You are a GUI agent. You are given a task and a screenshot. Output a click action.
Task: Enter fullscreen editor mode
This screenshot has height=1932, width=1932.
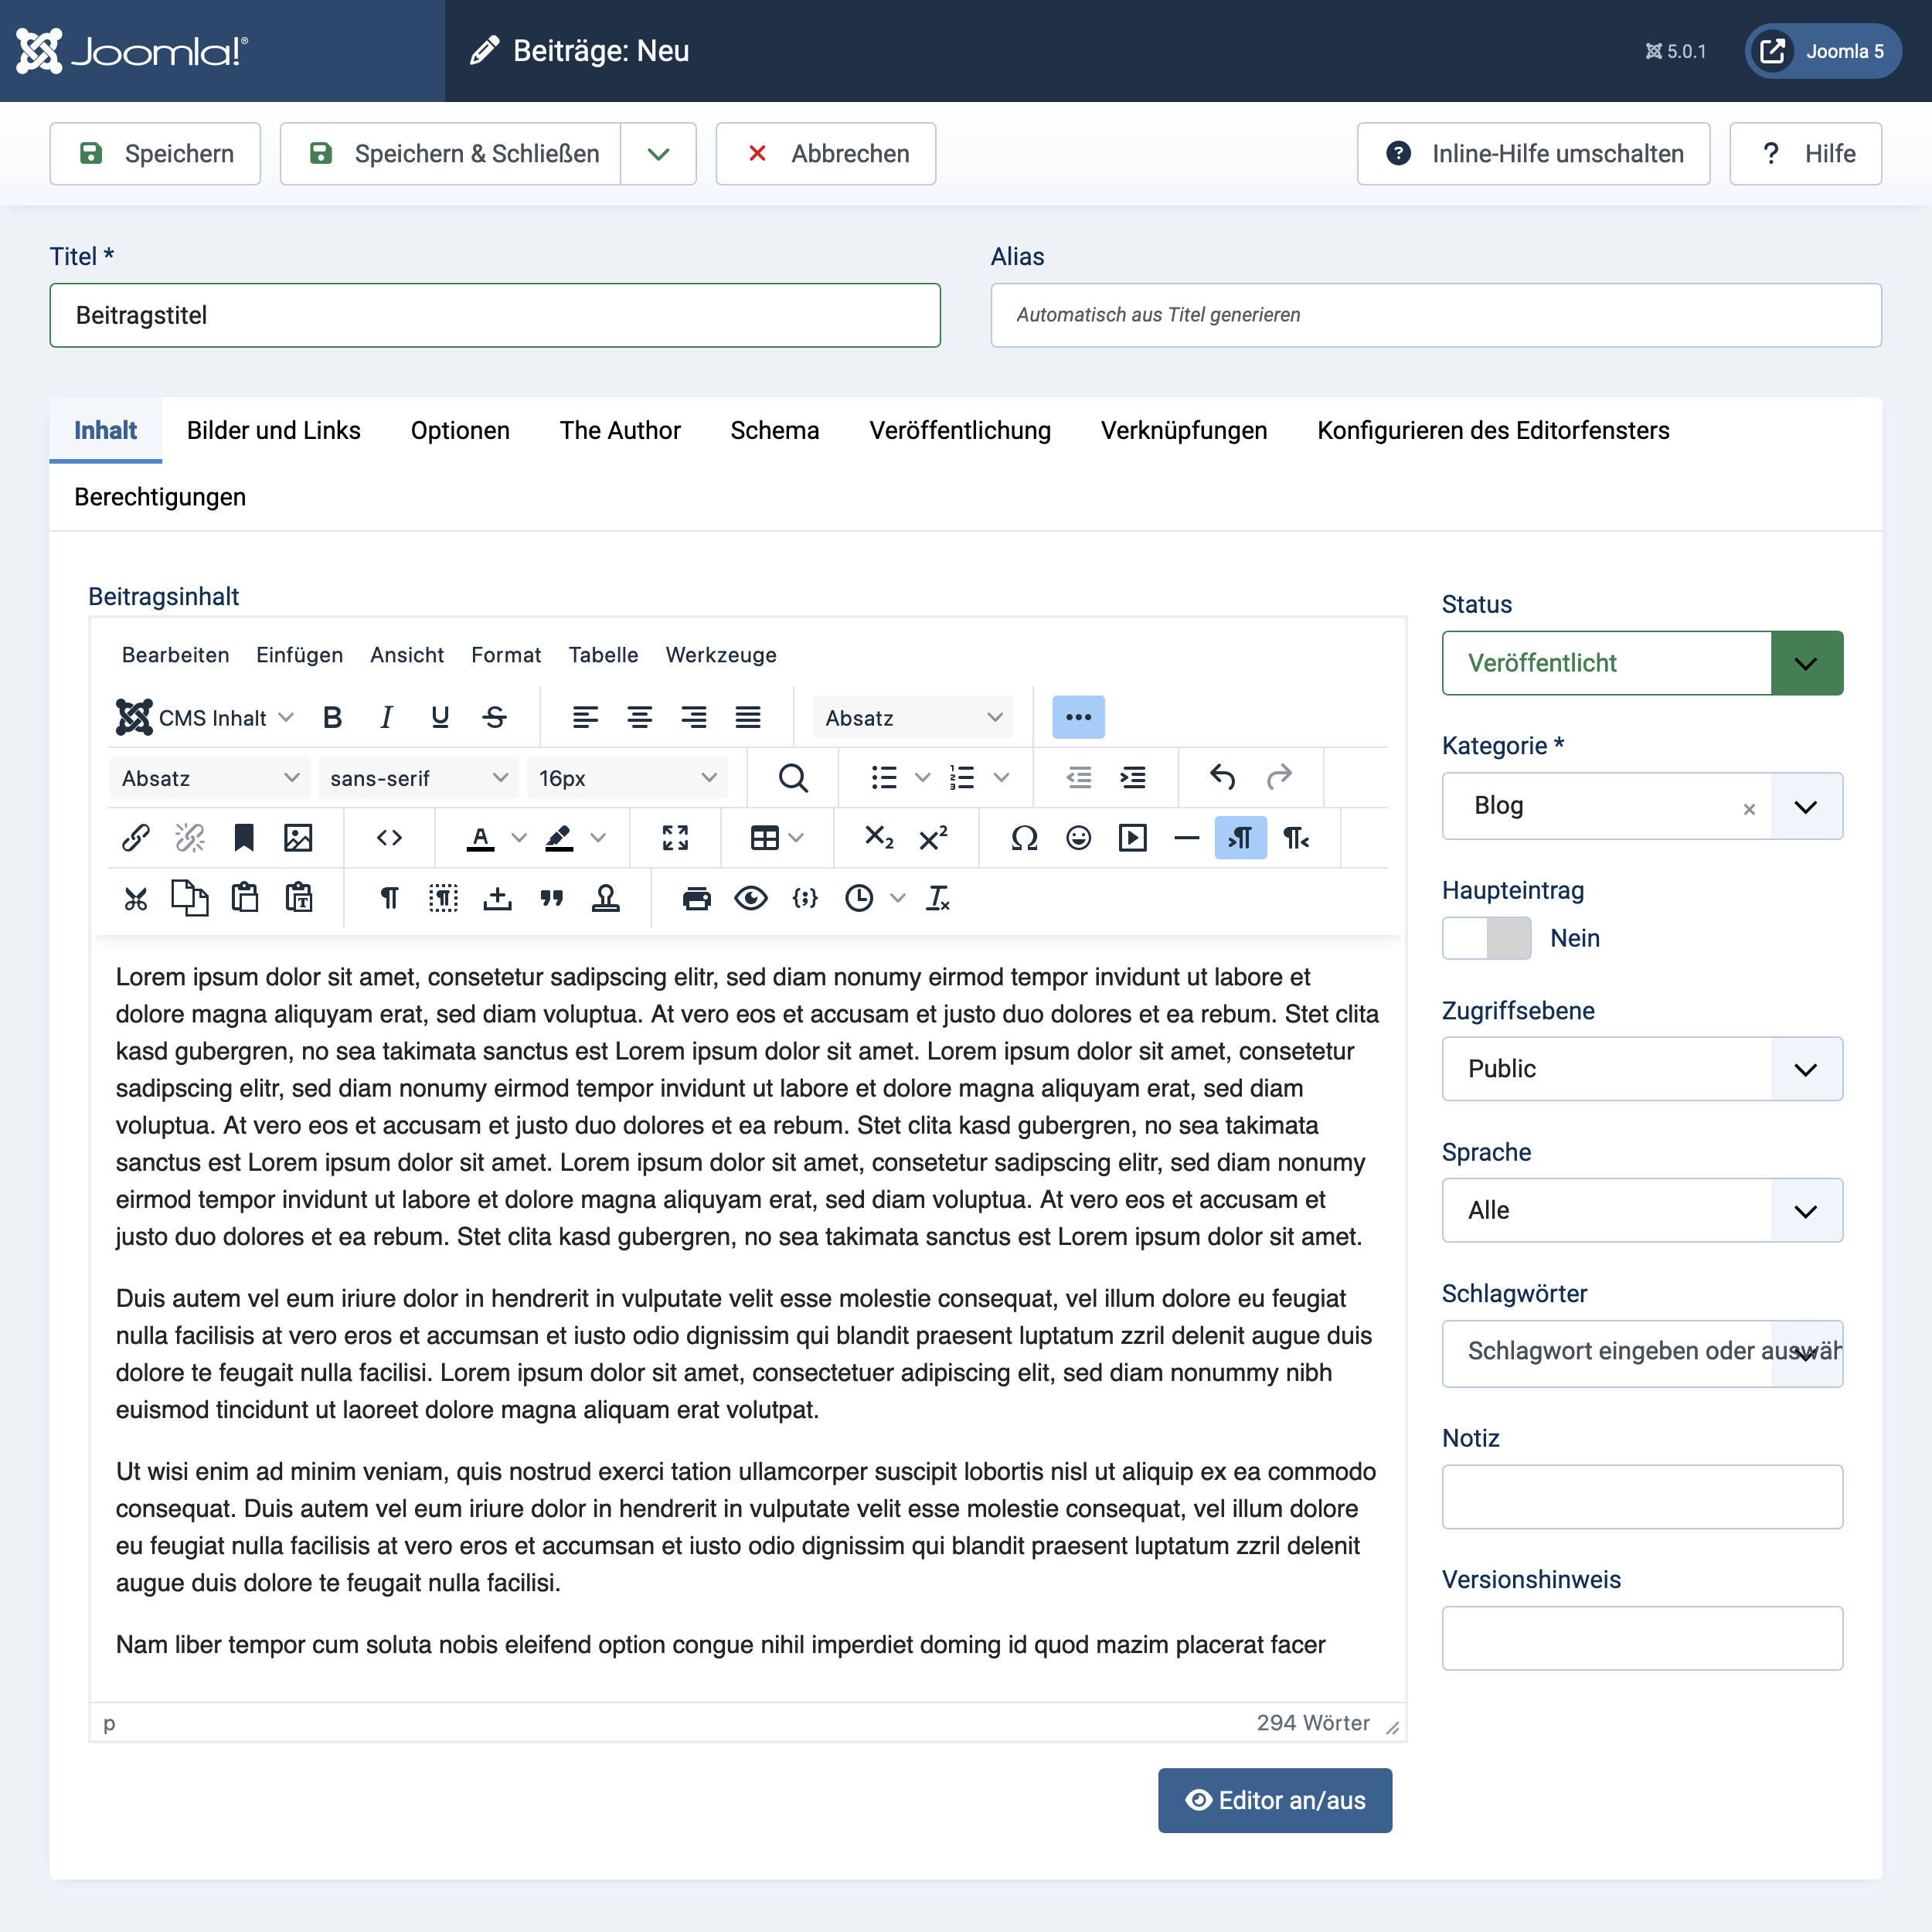tap(675, 837)
